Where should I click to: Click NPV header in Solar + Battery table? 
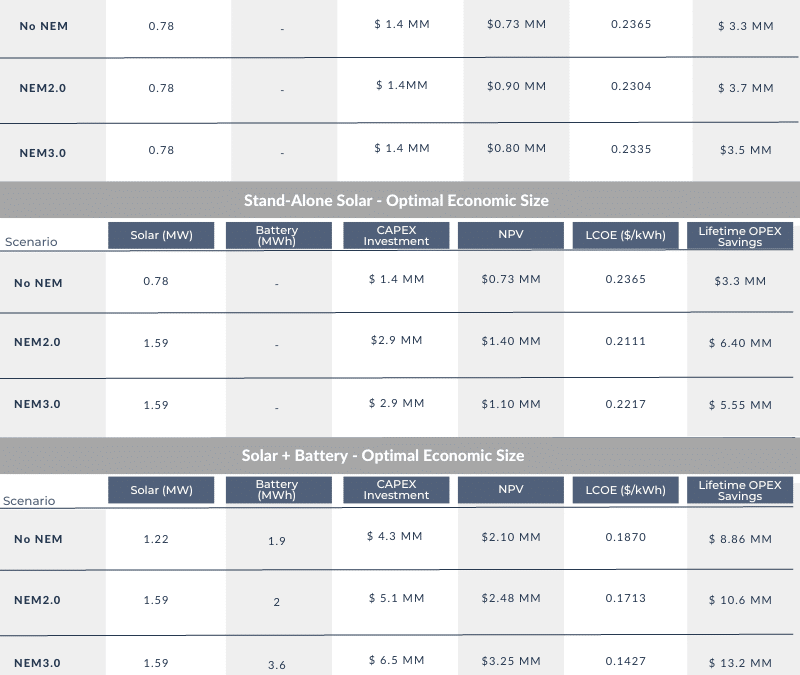[x=512, y=490]
